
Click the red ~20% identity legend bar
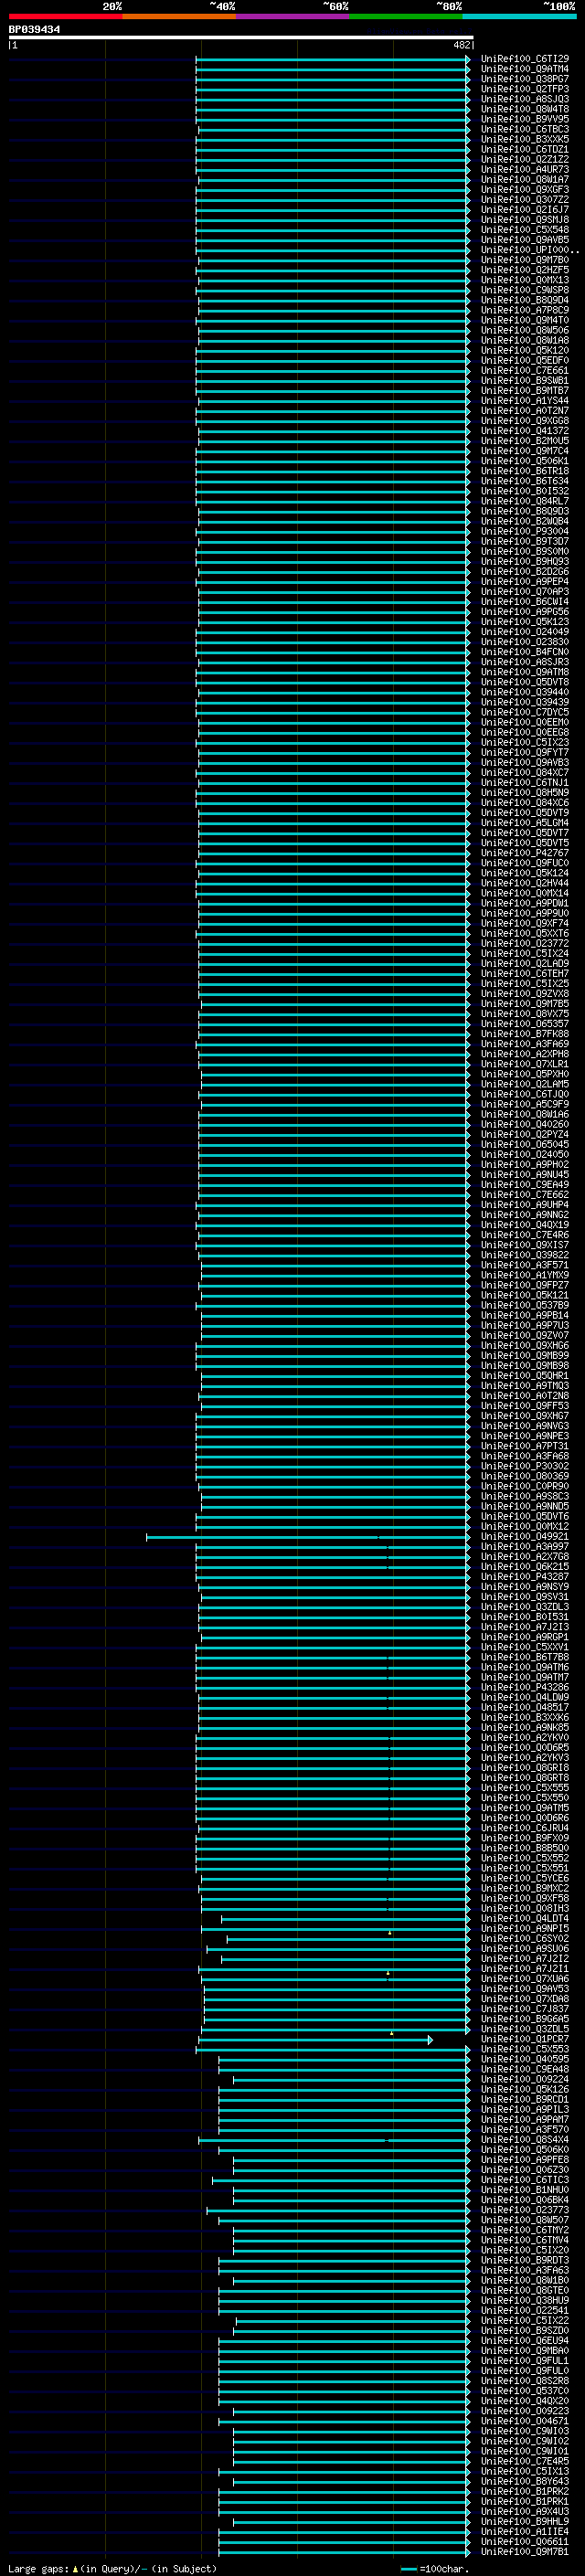(65, 16)
